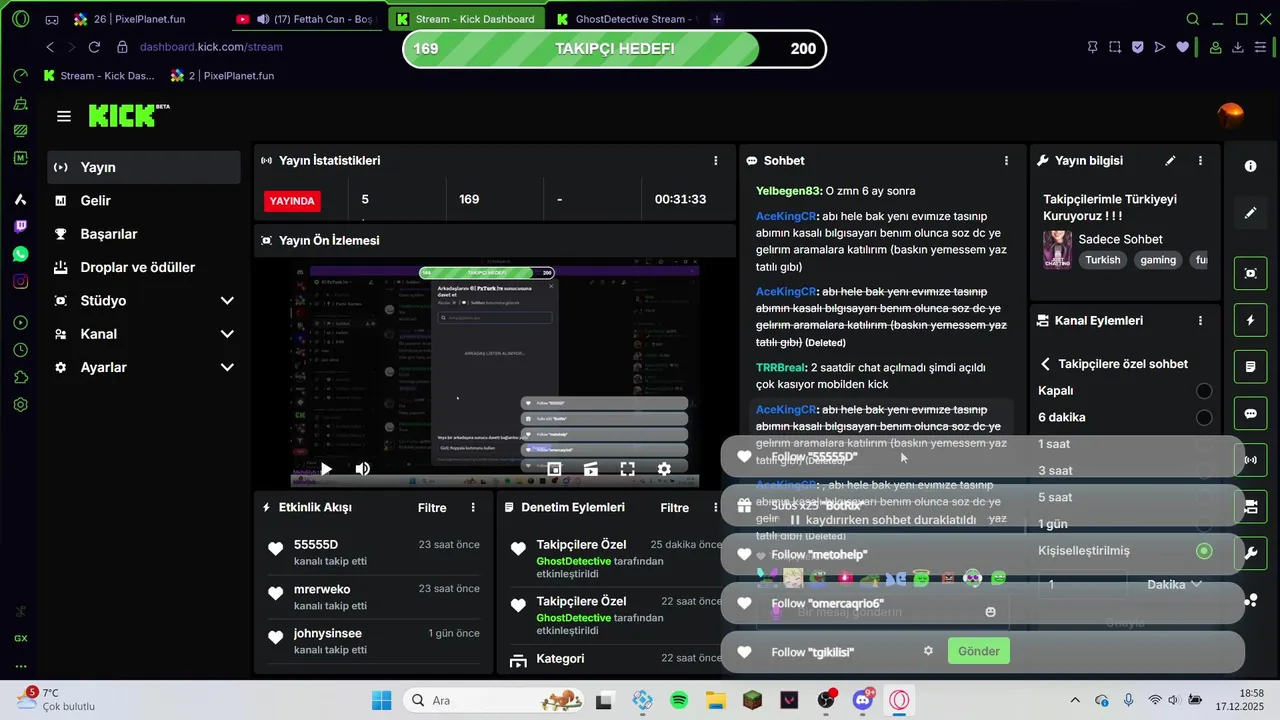Screen dimensions: 1280x720
Task: Select the Kişiselleştirilmiş radio option
Action: [1204, 551]
